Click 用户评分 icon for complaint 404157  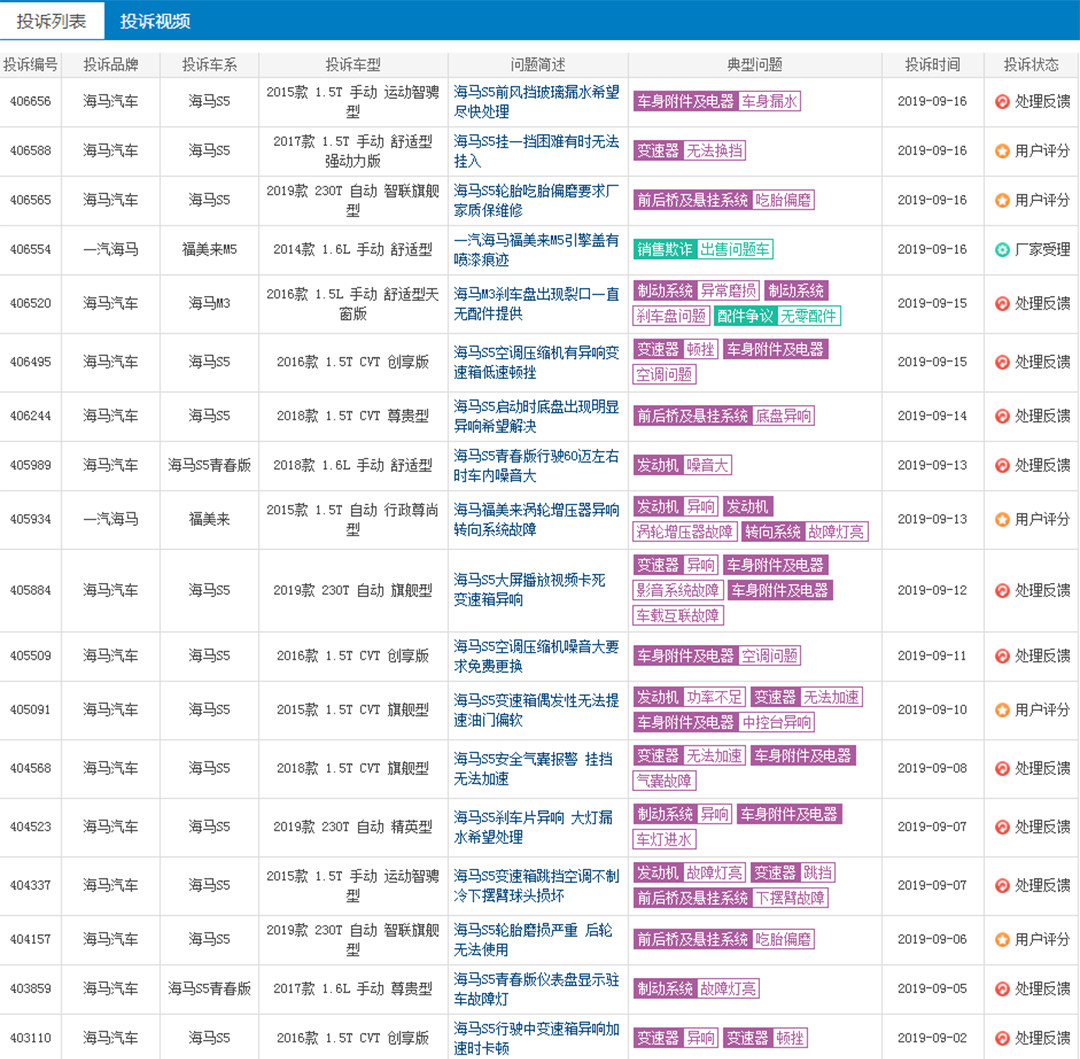(x=1002, y=940)
